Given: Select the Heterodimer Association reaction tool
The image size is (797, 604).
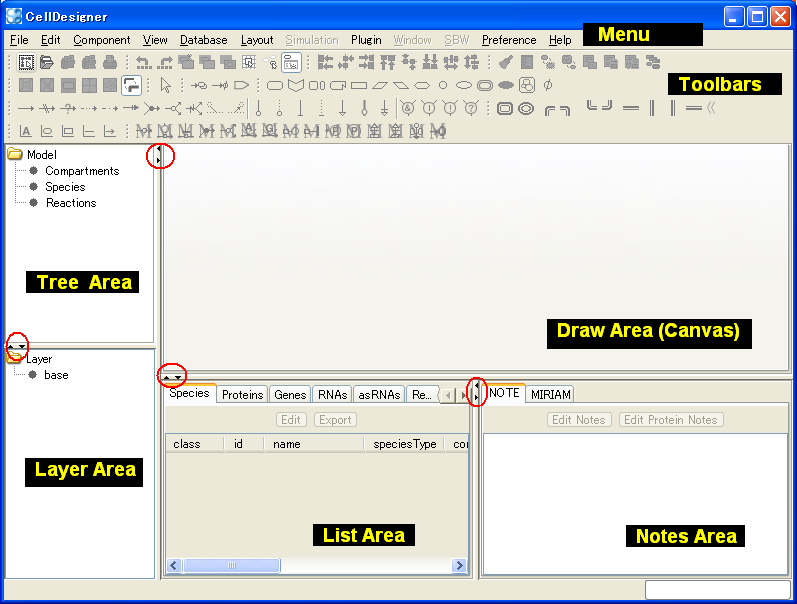Looking at the screenshot, I should (152, 108).
